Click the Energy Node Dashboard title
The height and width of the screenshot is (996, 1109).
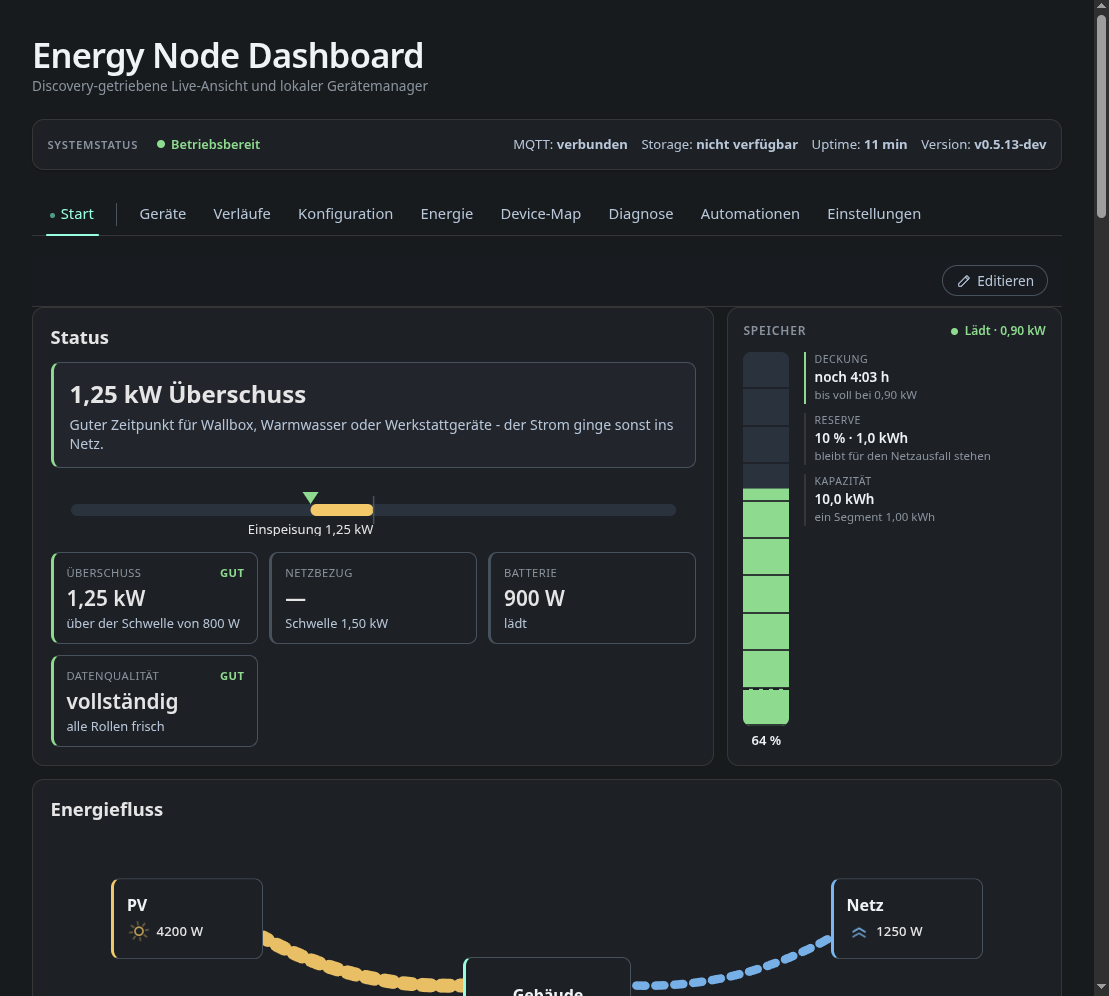[228, 56]
